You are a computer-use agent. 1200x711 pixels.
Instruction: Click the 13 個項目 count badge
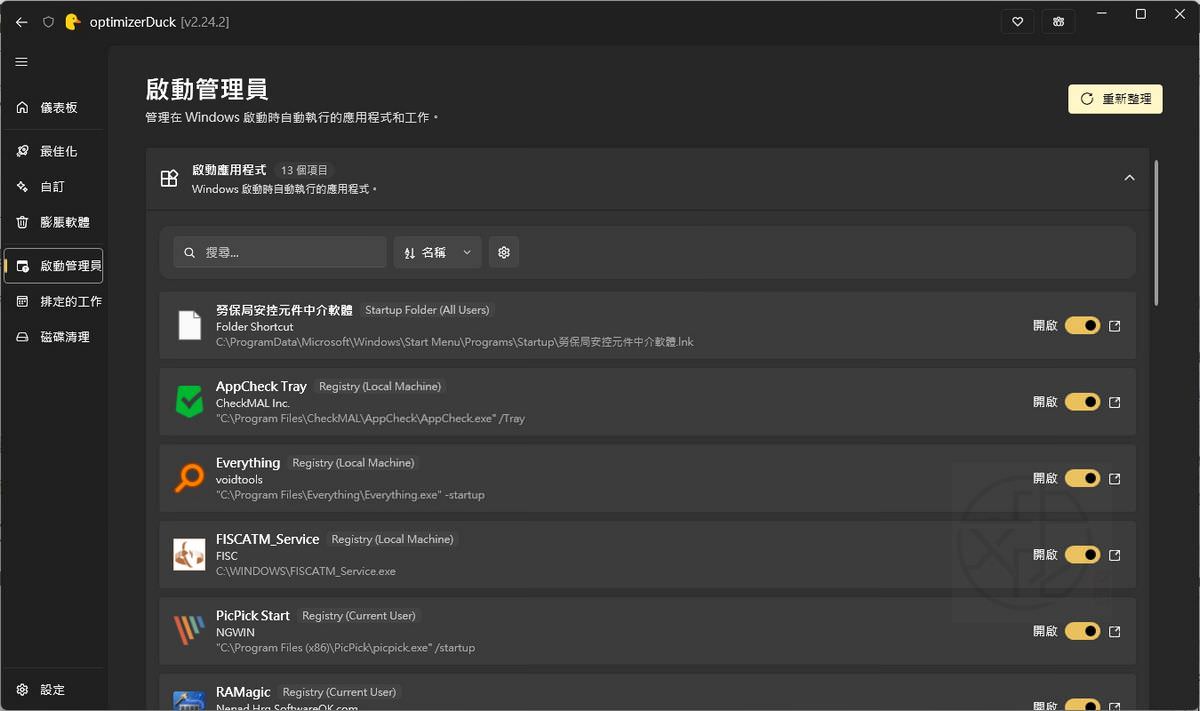(304, 170)
